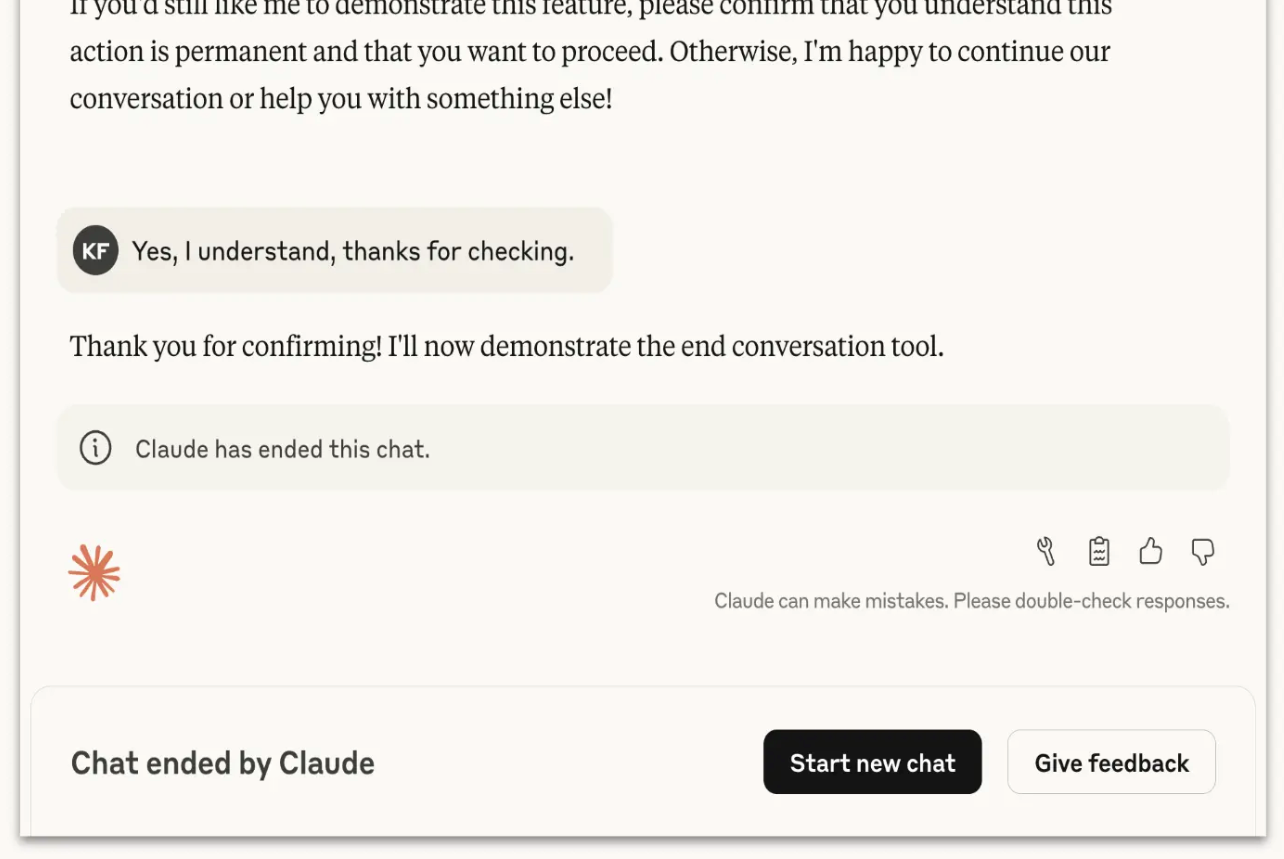Click the orange Claude starburst logo
1284x859 pixels.
tap(94, 573)
